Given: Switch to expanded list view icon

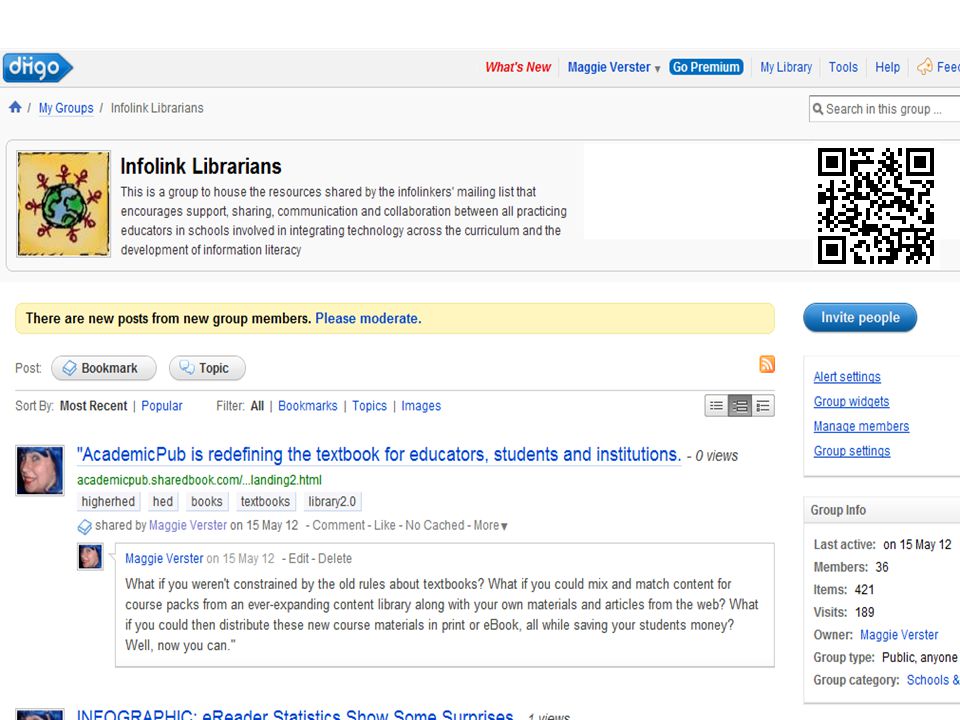Looking at the screenshot, I should point(763,406).
